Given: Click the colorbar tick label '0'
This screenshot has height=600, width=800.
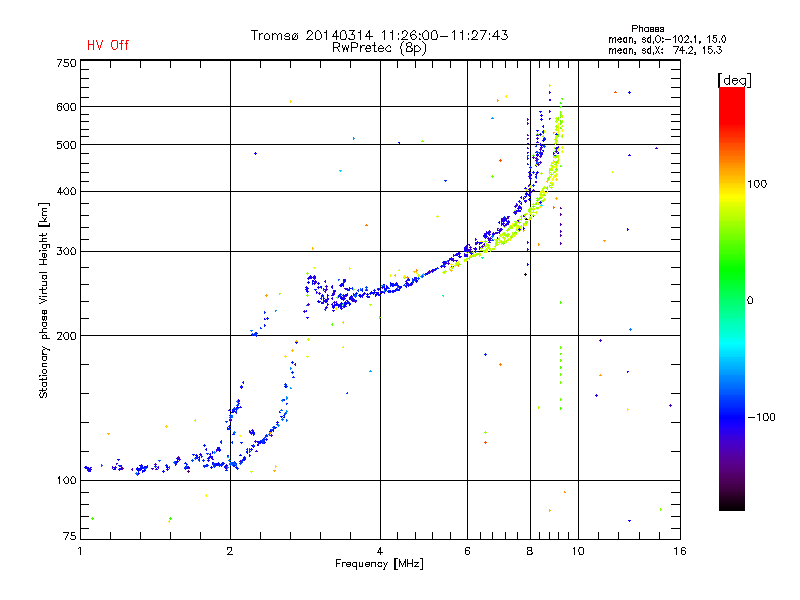Looking at the screenshot, I should pyautogui.click(x=750, y=301).
